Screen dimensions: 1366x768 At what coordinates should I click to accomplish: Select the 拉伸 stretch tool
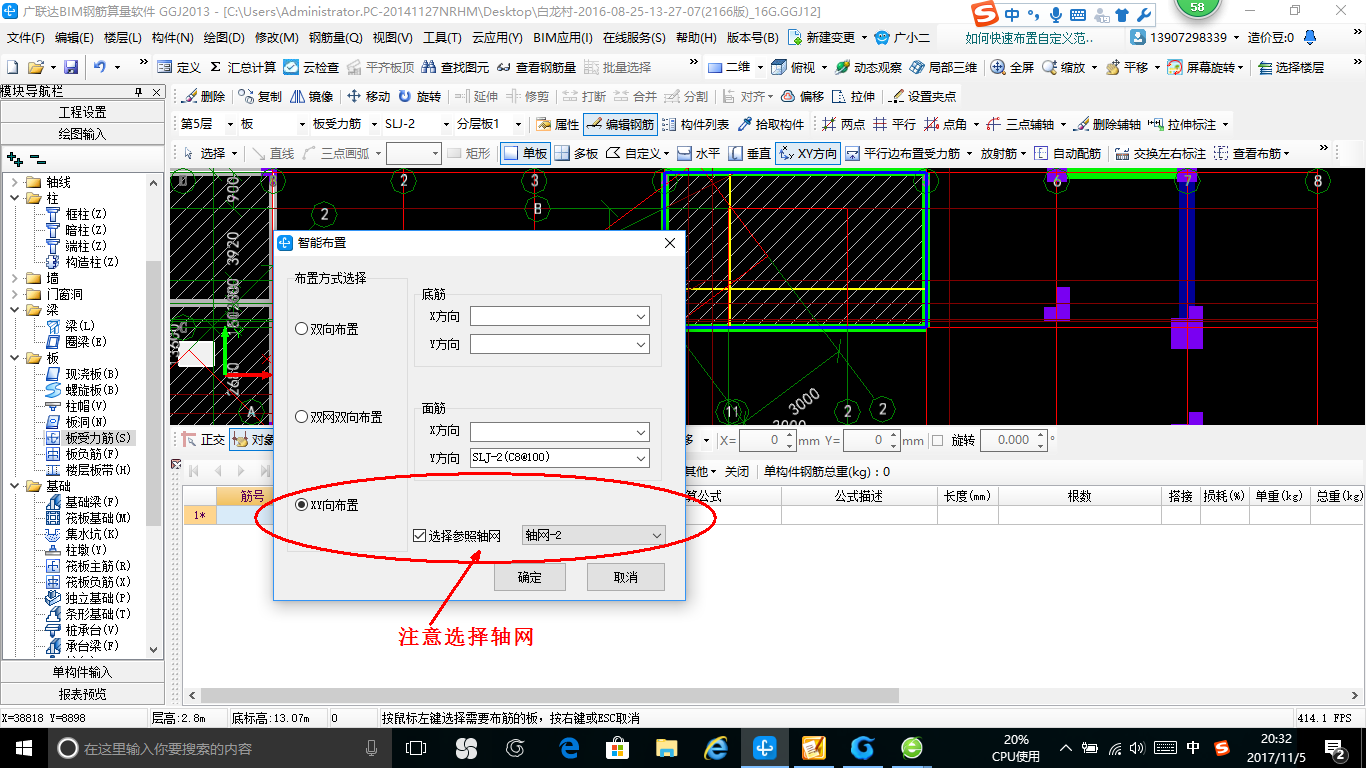[x=853, y=96]
